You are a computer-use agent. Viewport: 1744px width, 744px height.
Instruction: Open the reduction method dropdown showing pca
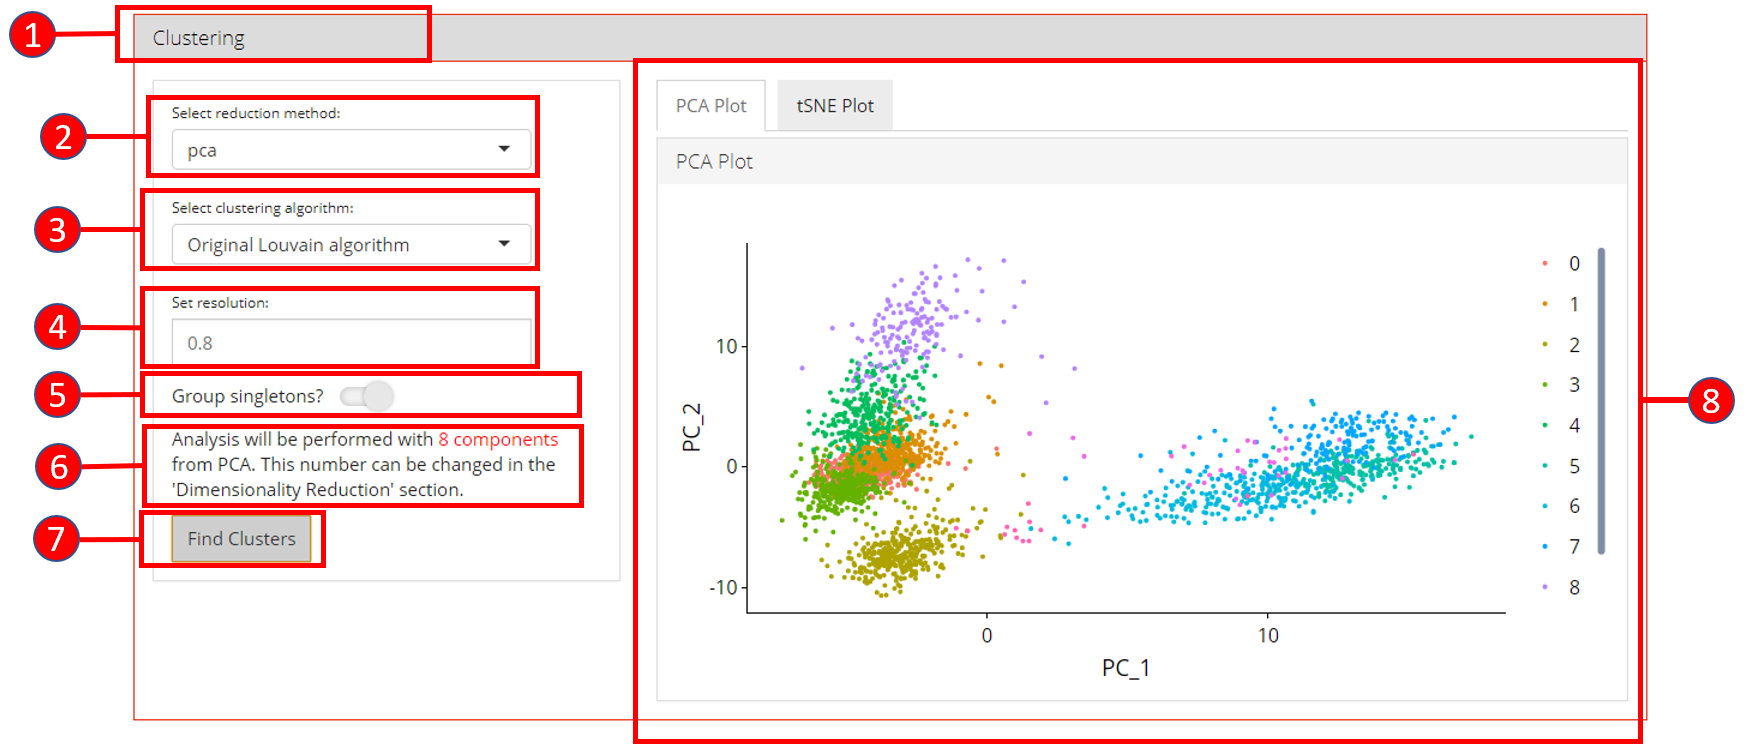[x=350, y=150]
